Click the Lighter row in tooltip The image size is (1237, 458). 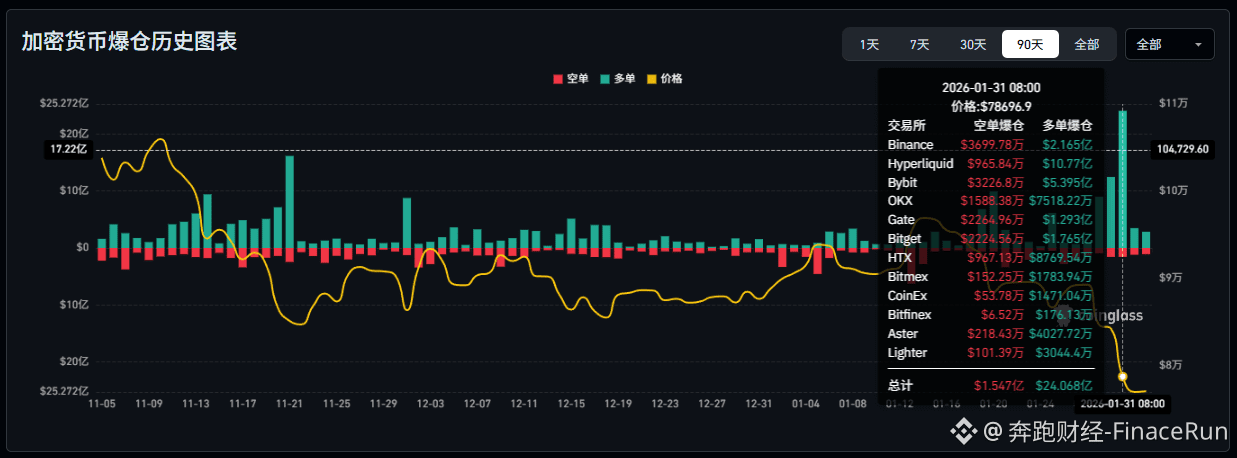coord(990,352)
